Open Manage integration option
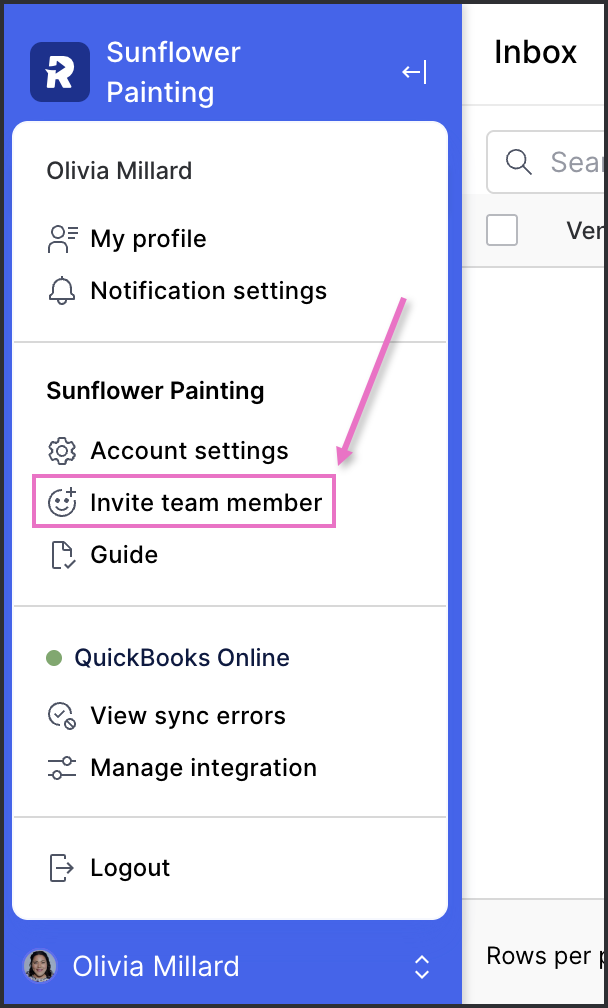Screen dimensions: 608x1008 point(204,768)
